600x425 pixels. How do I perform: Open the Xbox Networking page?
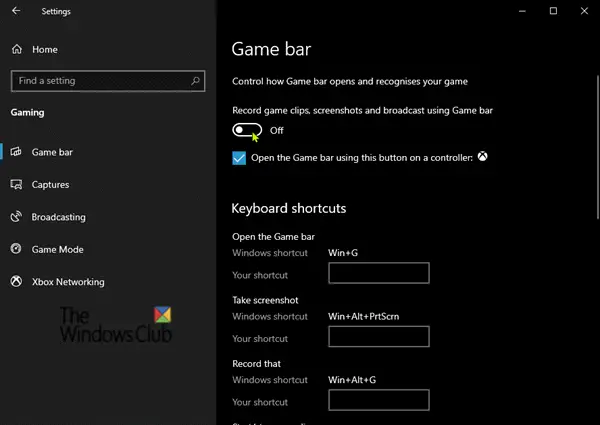(x=68, y=282)
